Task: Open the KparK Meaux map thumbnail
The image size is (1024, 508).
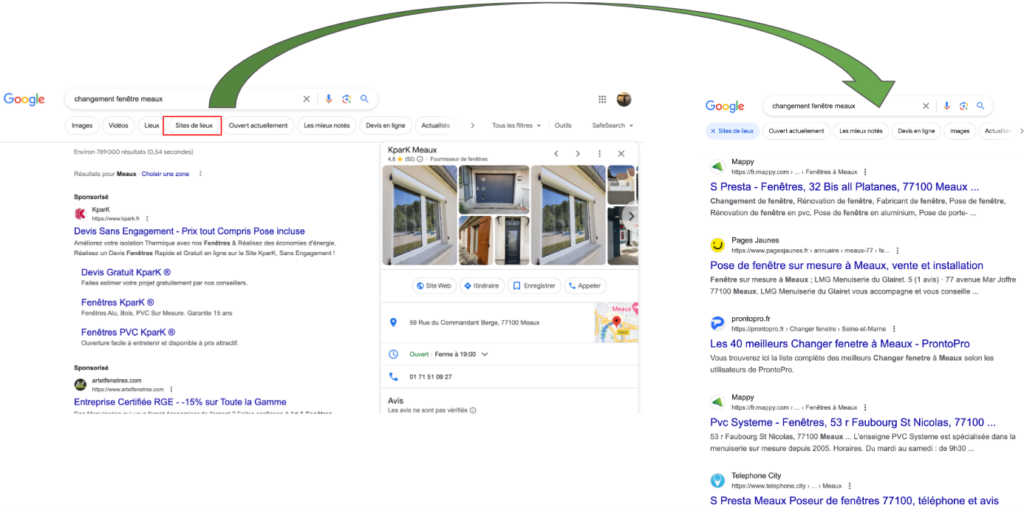Action: pos(616,323)
